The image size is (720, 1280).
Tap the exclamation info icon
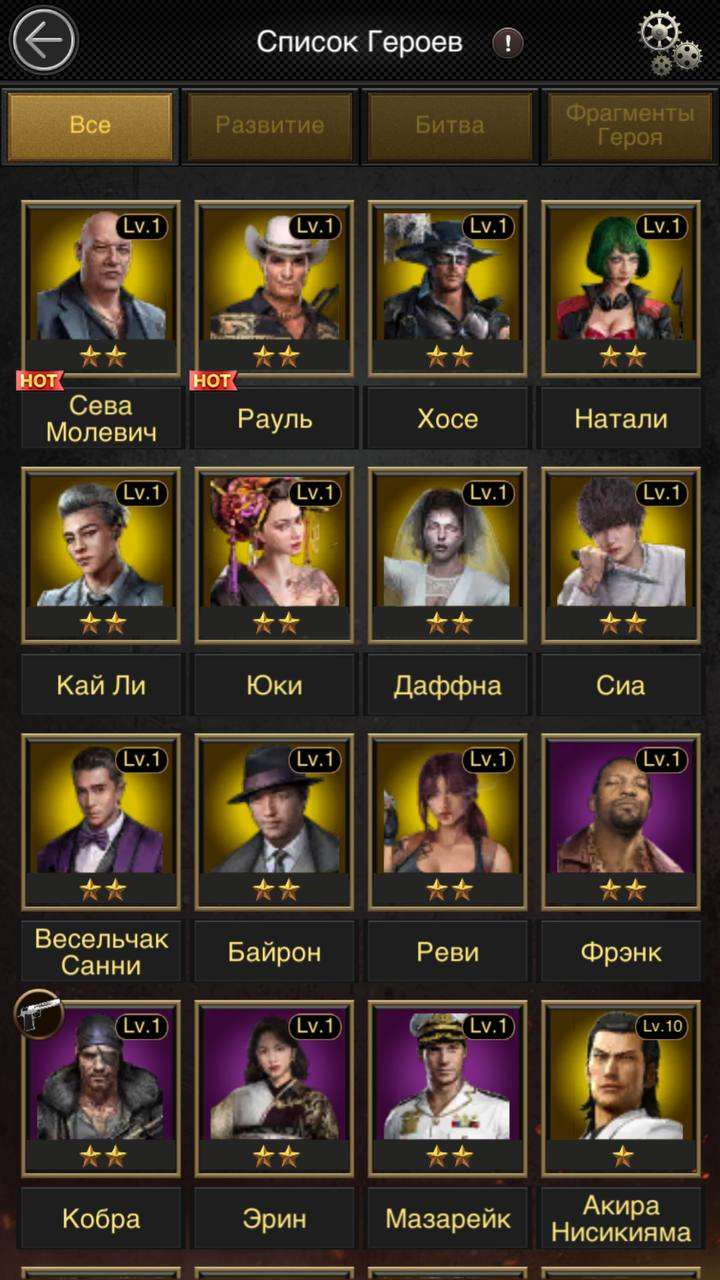coord(508,43)
